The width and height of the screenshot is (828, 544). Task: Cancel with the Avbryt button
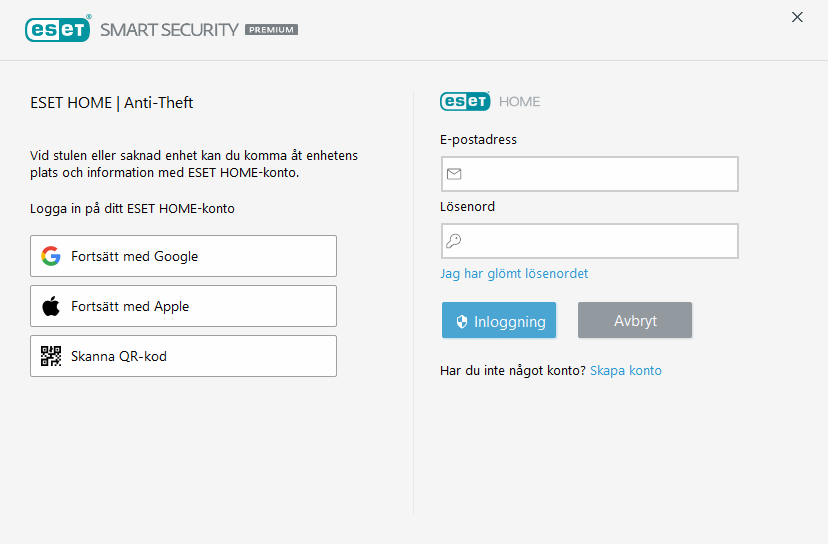635,321
